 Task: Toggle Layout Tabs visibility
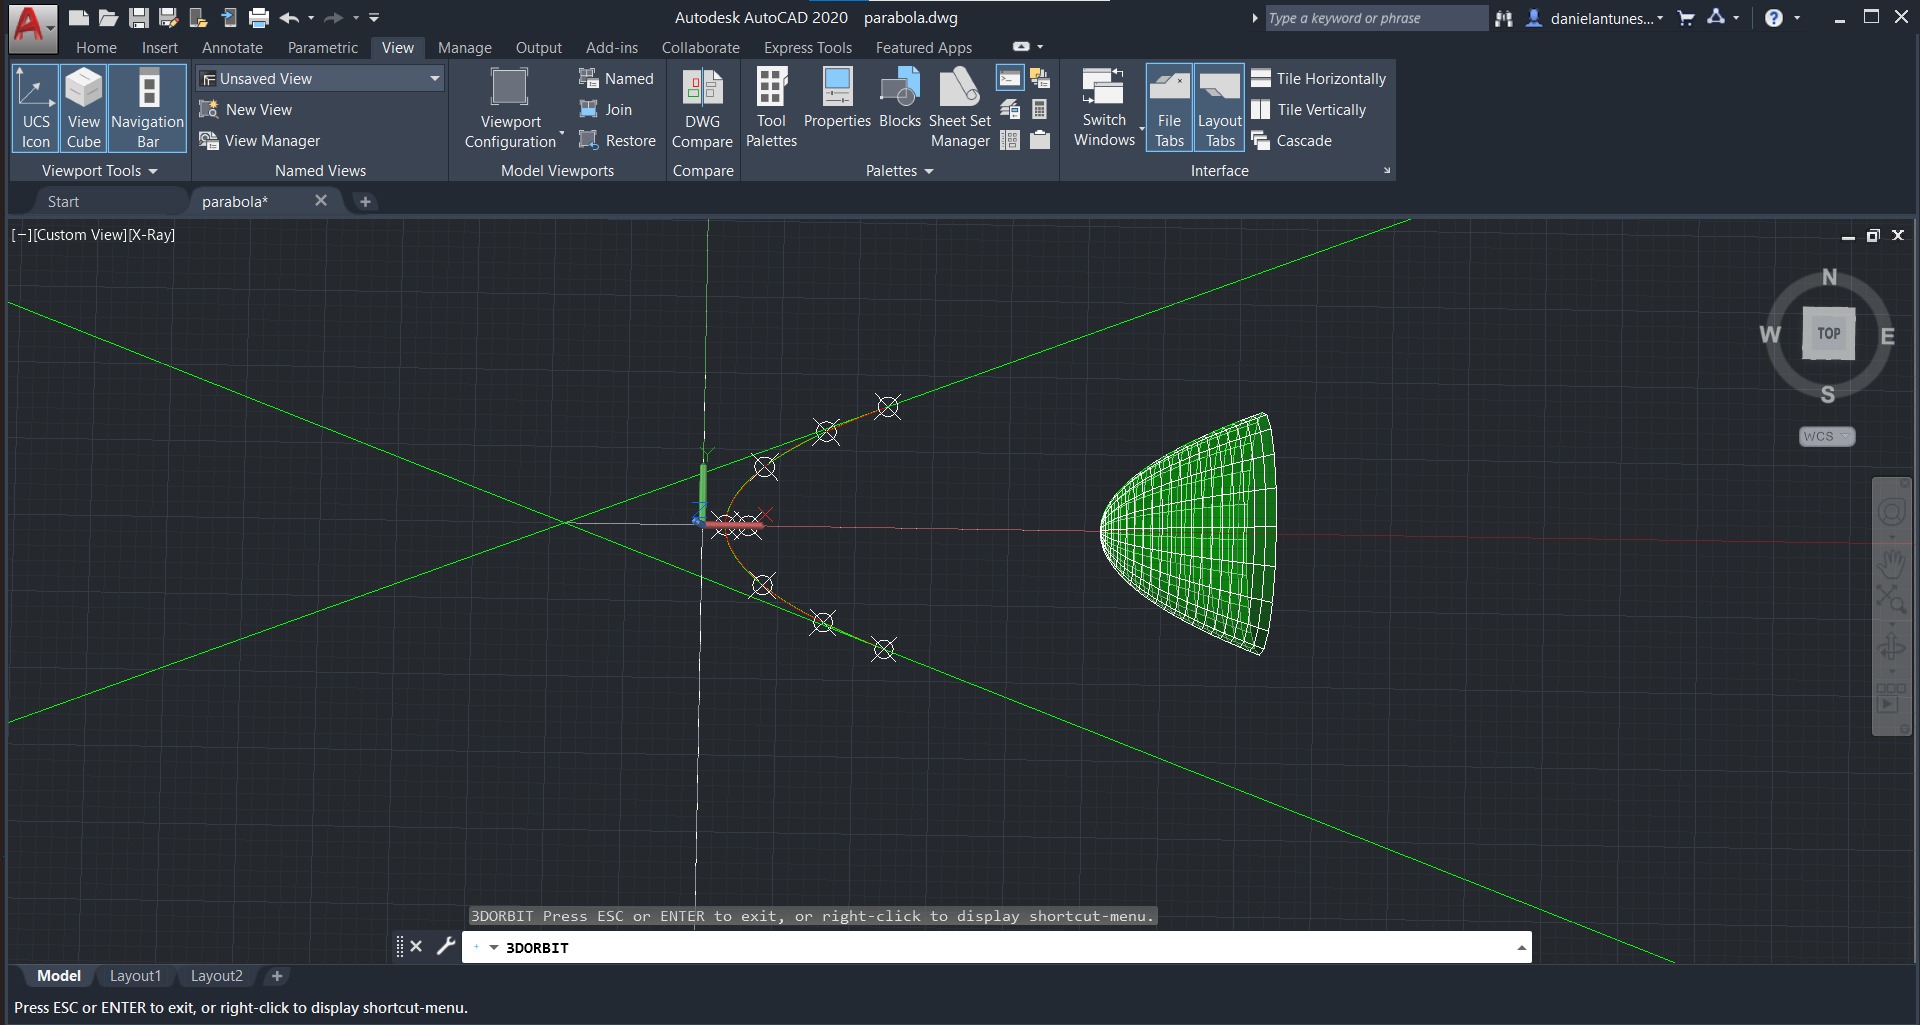[1219, 109]
